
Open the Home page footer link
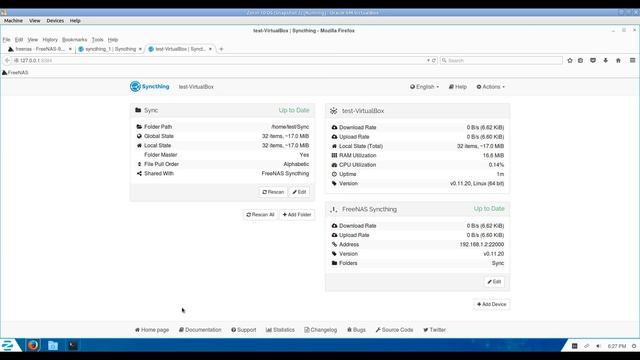click(x=152, y=330)
